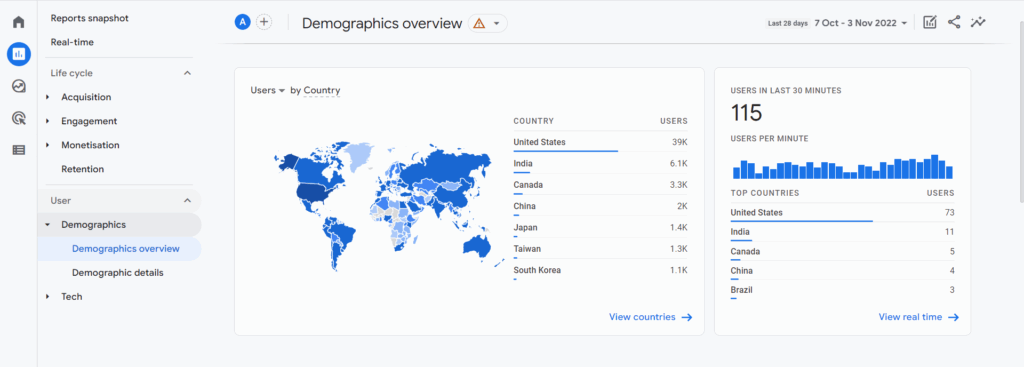Open the Home icon in left rail
Screen dimensions: 1024x367
click(18, 22)
